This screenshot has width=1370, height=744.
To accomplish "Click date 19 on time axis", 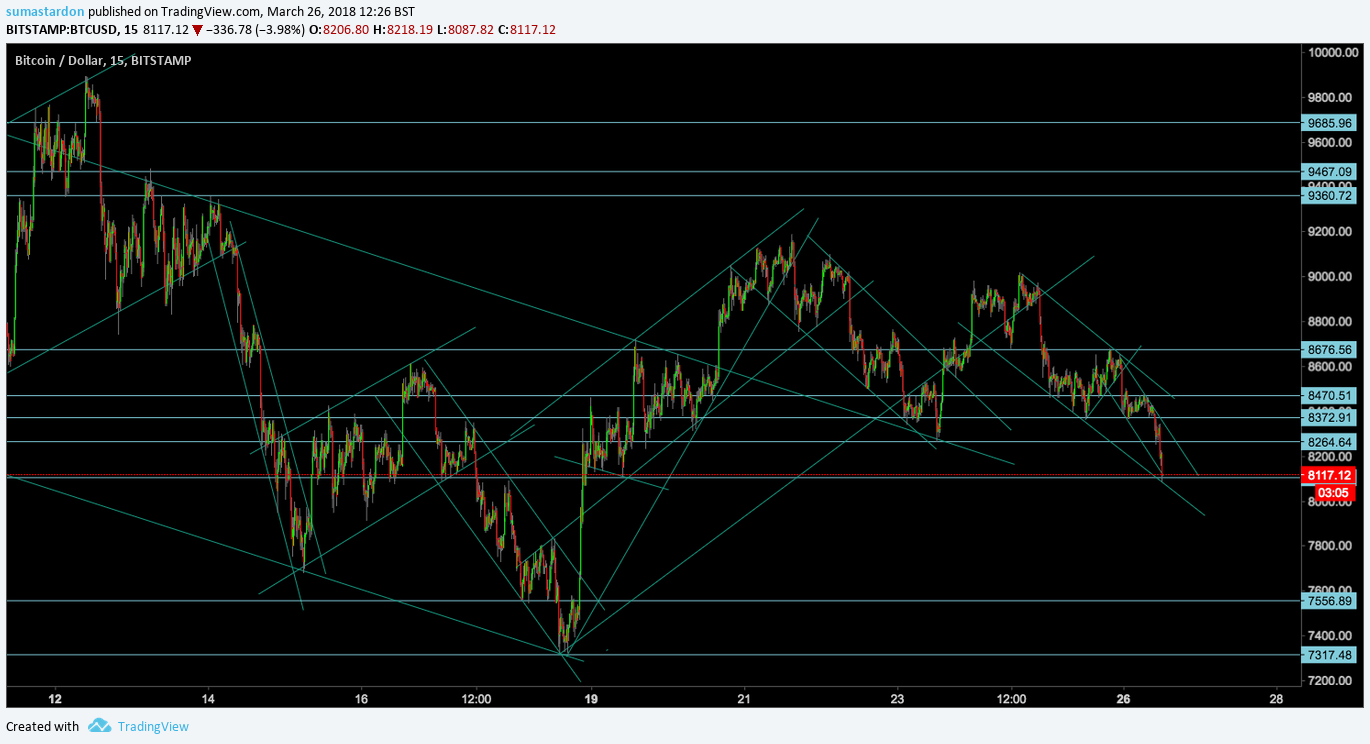I will 591,698.
